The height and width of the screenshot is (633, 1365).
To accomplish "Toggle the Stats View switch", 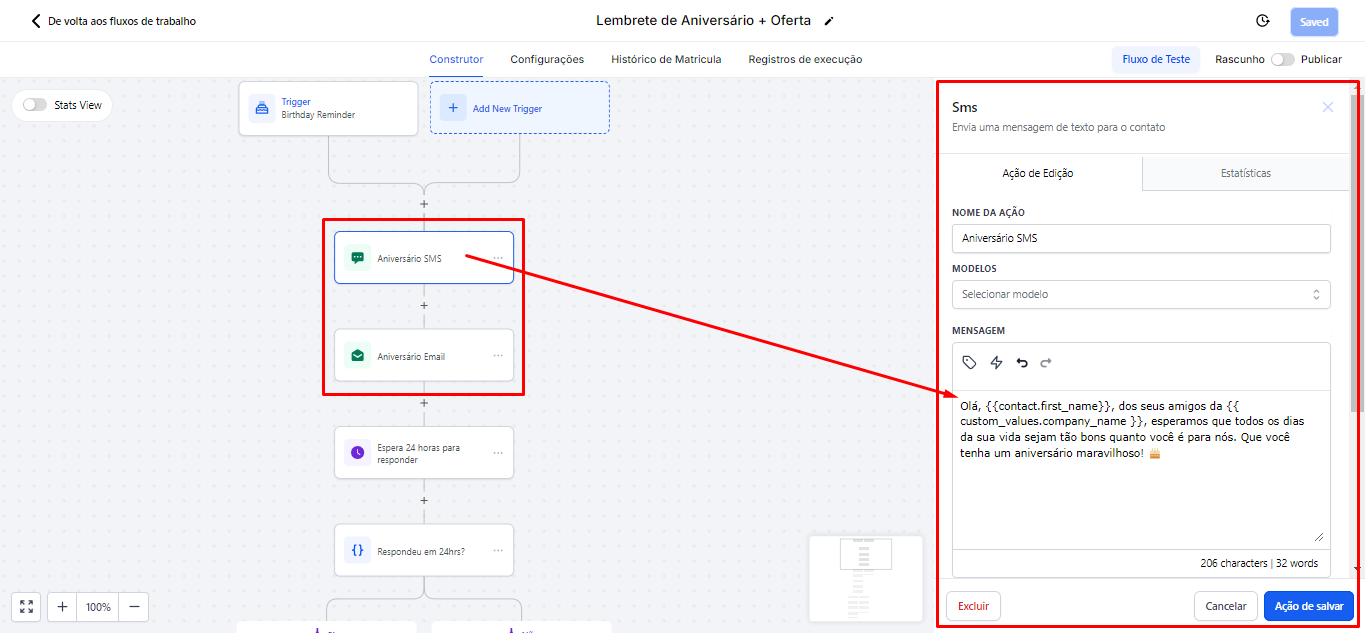I will pos(35,105).
